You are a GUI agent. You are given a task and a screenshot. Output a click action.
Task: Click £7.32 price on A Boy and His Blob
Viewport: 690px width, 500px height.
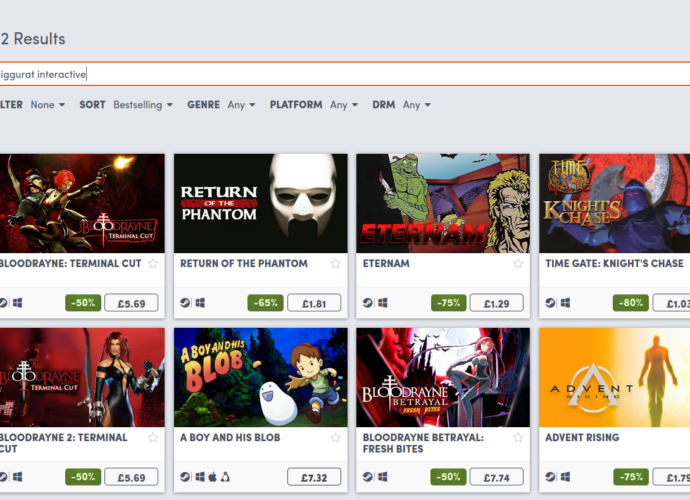[x=314, y=477]
